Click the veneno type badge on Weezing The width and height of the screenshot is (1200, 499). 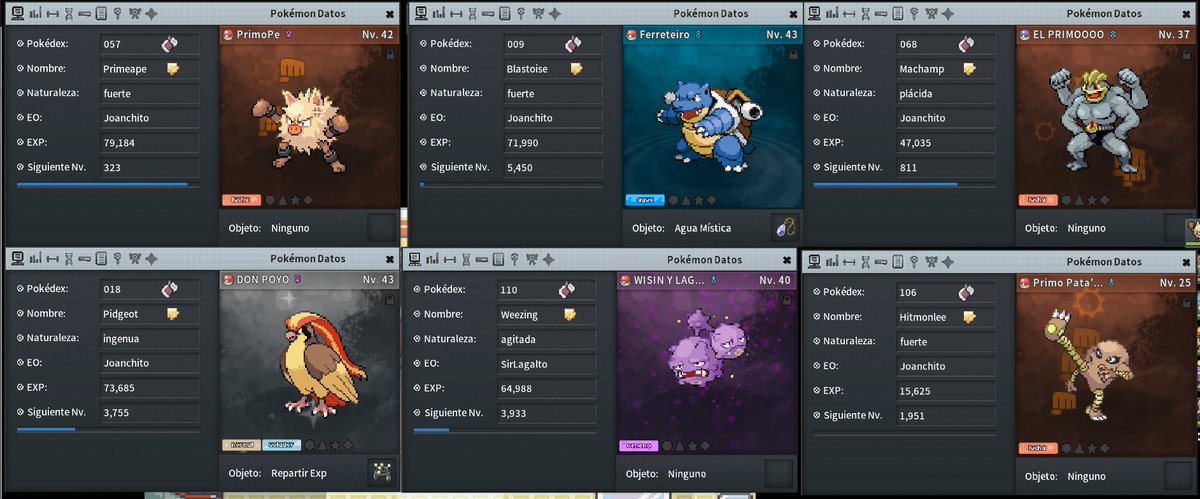pos(639,445)
